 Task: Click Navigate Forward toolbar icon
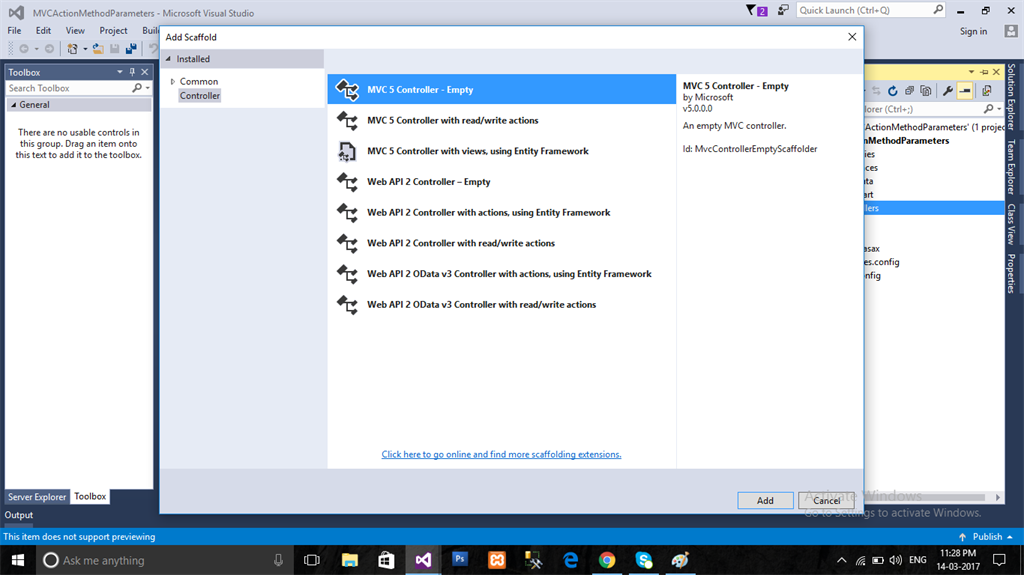49,49
